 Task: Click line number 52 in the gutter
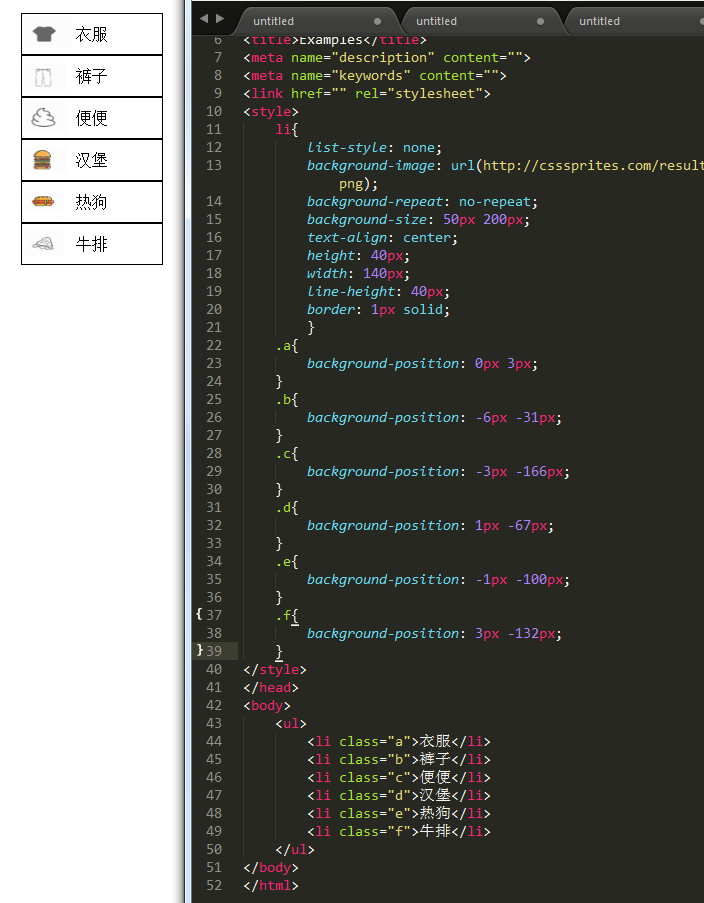coord(214,885)
